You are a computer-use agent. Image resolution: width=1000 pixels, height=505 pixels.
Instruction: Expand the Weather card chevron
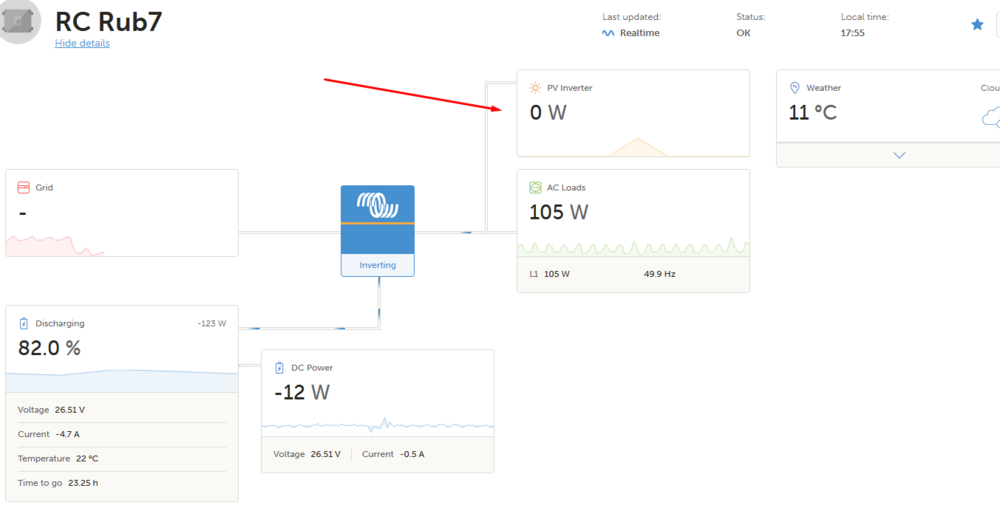tap(899, 155)
